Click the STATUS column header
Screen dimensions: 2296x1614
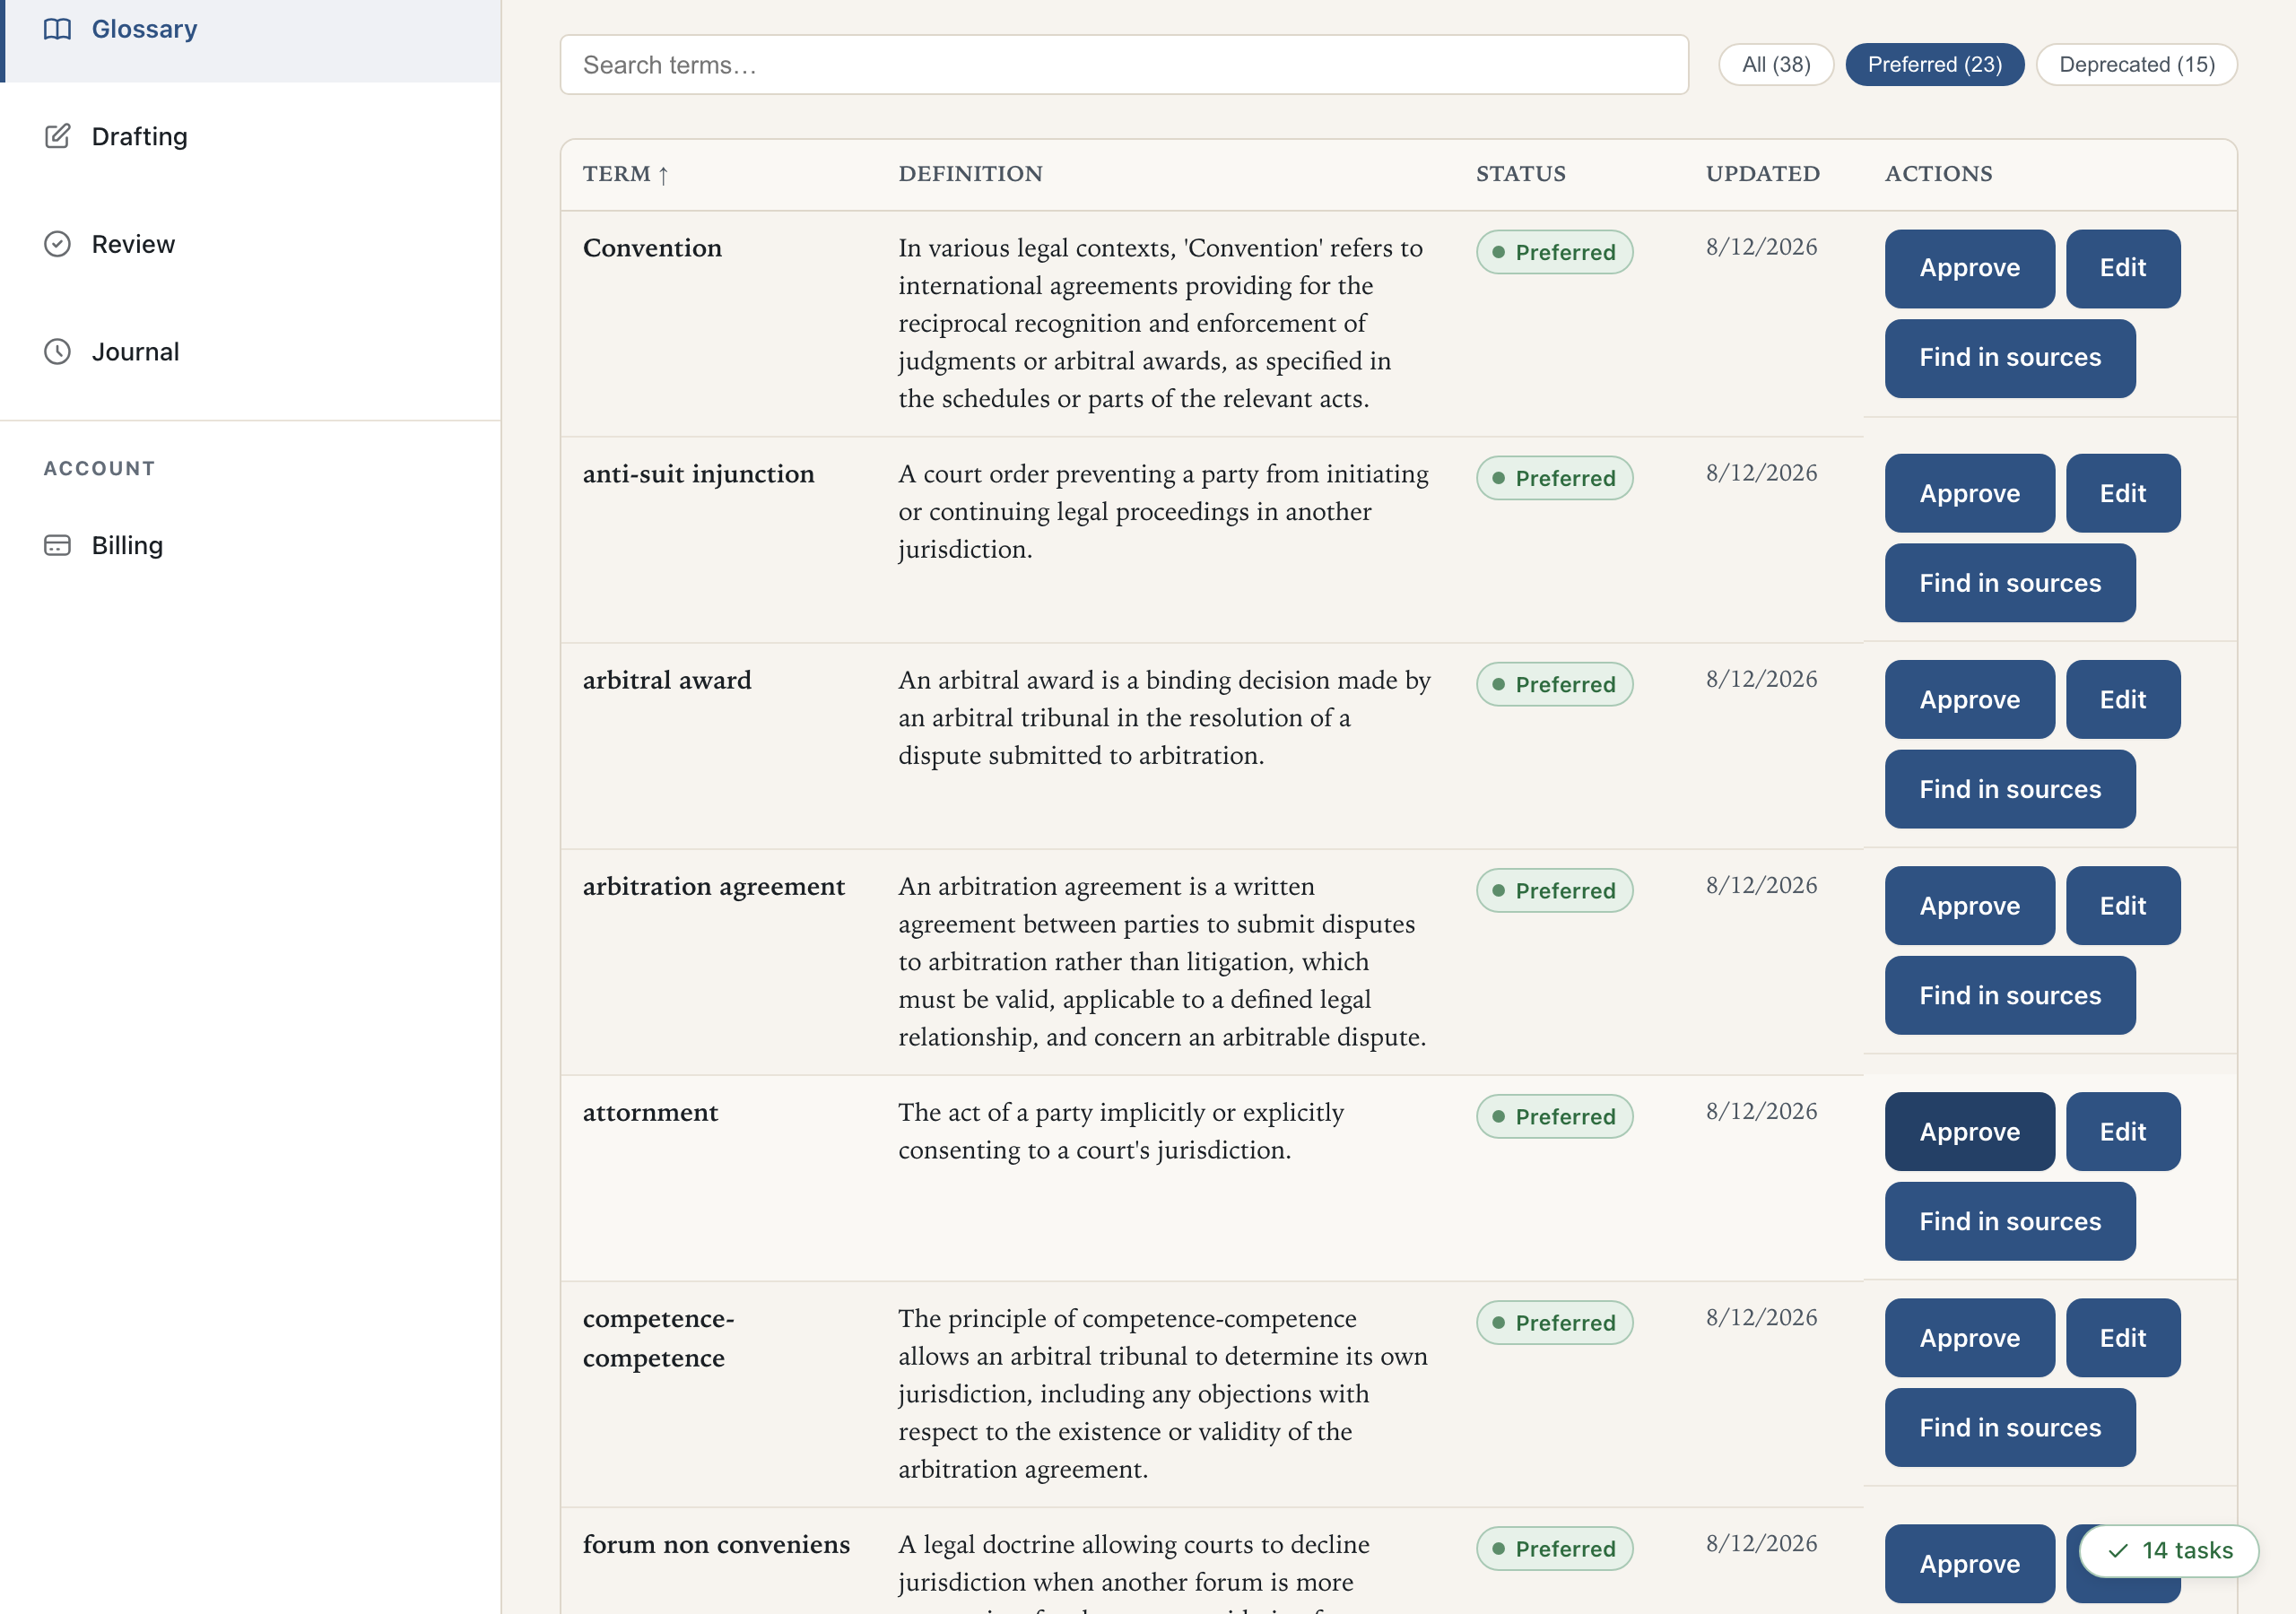1521,174
